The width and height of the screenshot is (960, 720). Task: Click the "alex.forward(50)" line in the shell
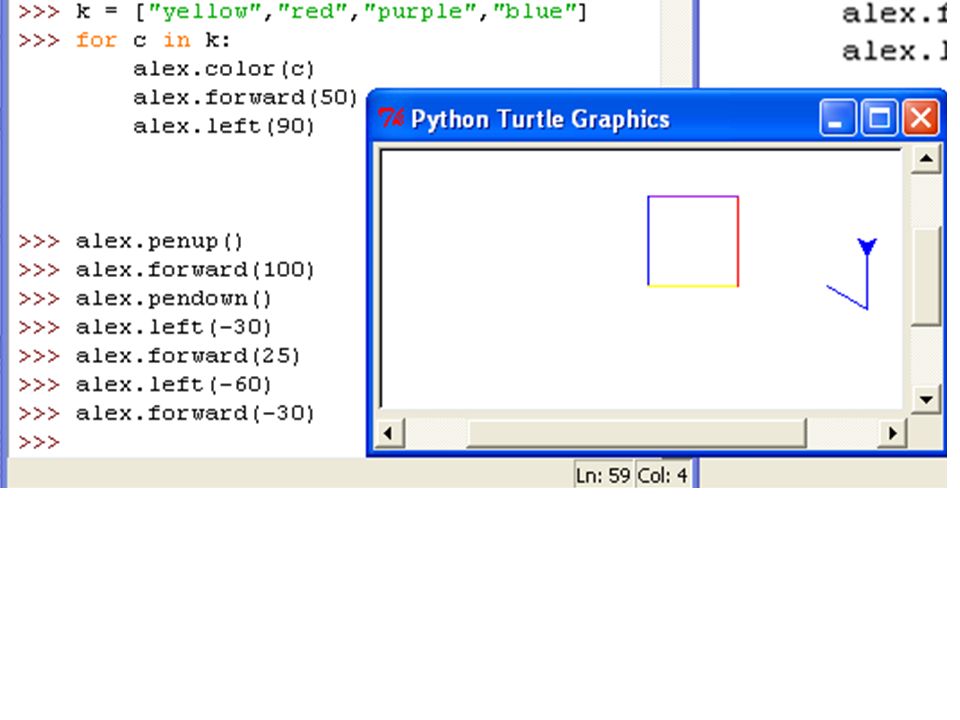tap(245, 97)
